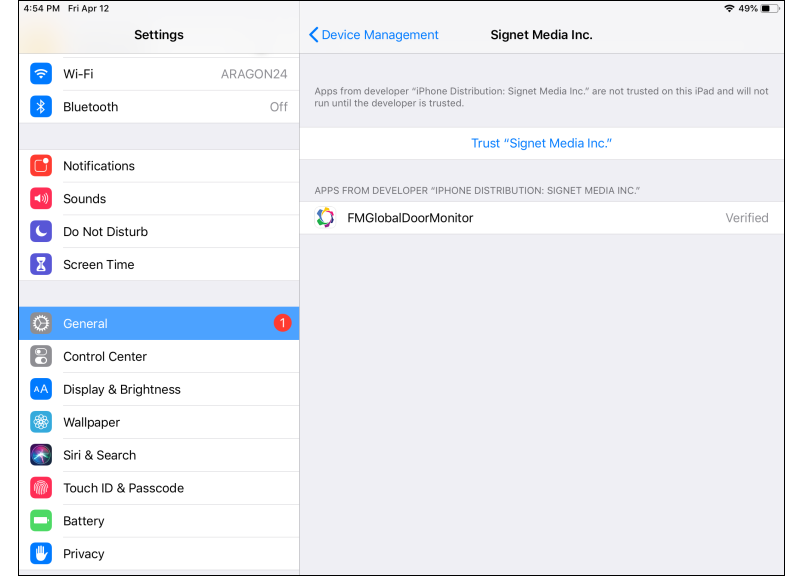
Task: Open Privacy settings
Action: pos(84,554)
